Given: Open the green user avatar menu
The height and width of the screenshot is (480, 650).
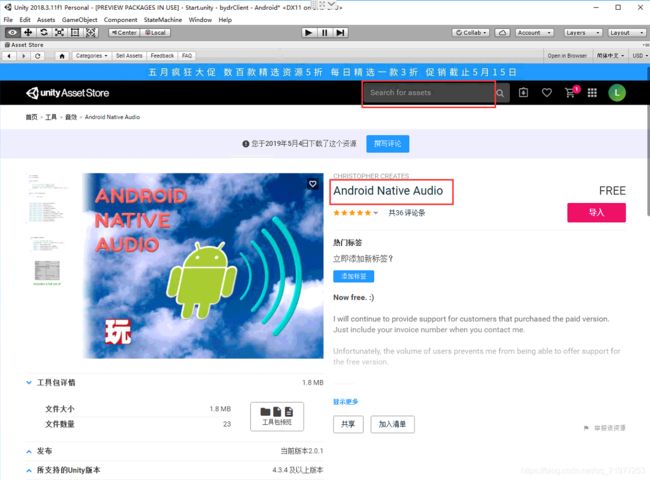Looking at the screenshot, I should [x=617, y=93].
